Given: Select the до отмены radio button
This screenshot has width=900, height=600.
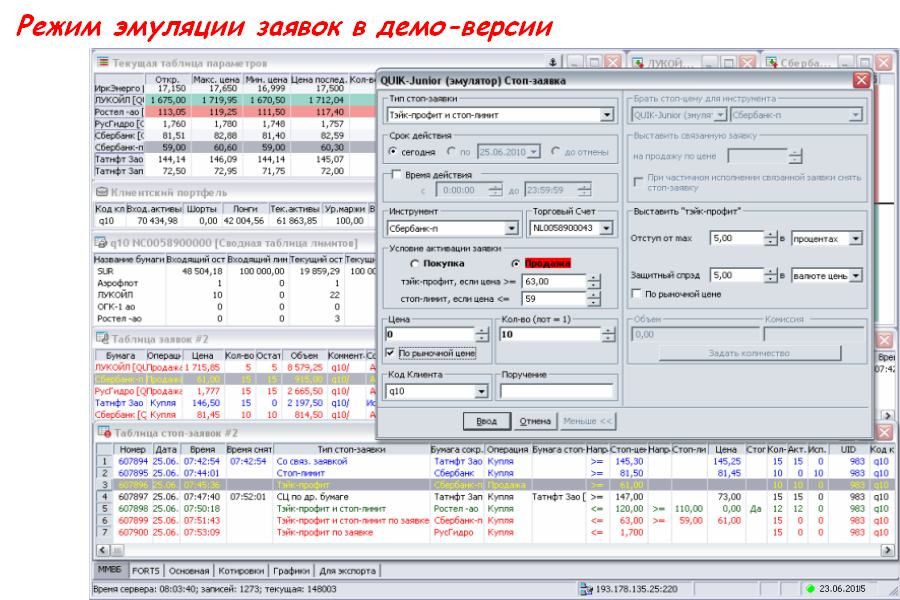Looking at the screenshot, I should pos(555,152).
